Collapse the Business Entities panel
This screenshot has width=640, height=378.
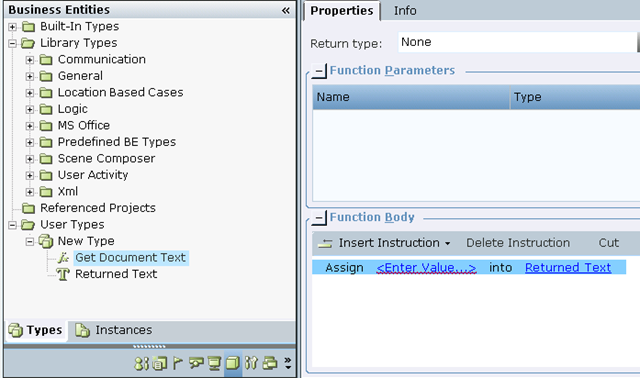point(286,10)
